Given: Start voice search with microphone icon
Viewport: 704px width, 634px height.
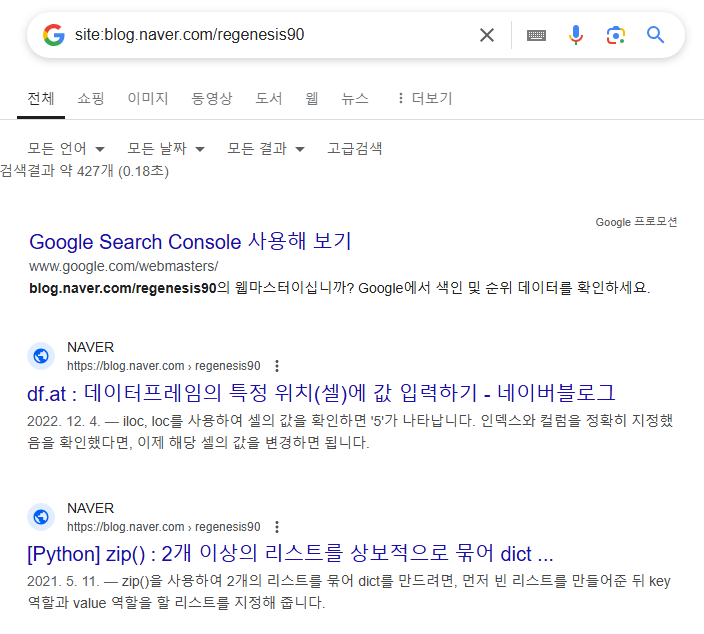Looking at the screenshot, I should point(576,35).
